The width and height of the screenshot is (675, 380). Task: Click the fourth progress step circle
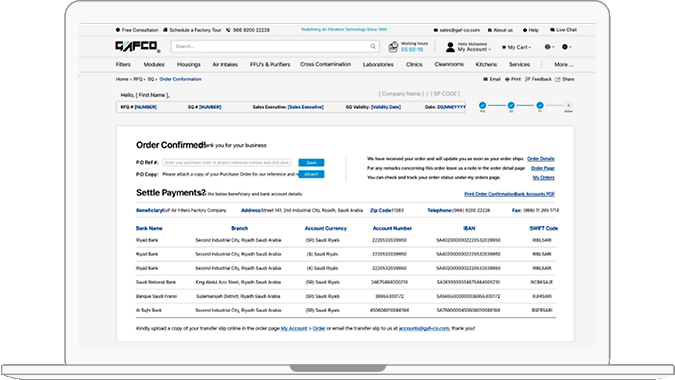pyautogui.click(x=568, y=105)
